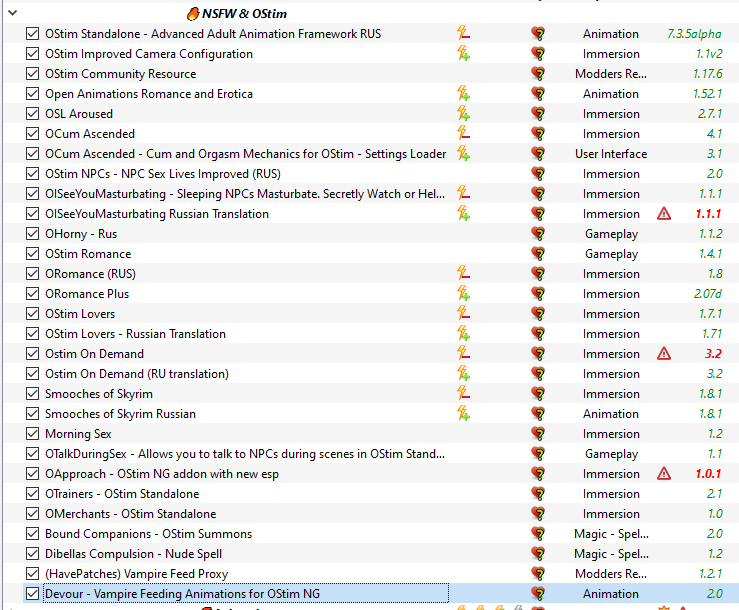Click heart flag icon on OMerchants row
This screenshot has width=739, height=610.
(x=538, y=513)
